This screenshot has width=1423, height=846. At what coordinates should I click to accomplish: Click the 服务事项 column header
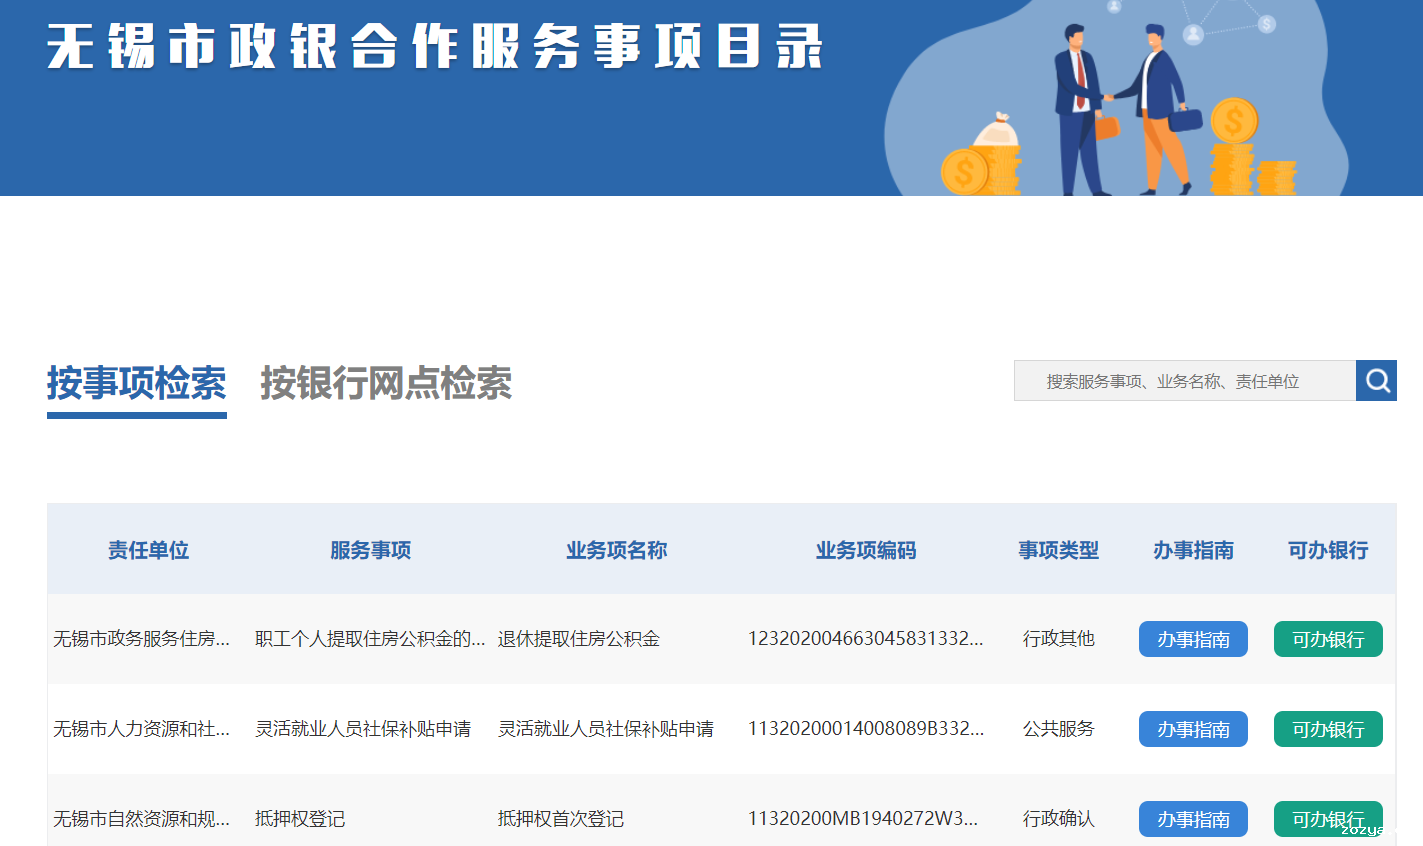click(370, 550)
